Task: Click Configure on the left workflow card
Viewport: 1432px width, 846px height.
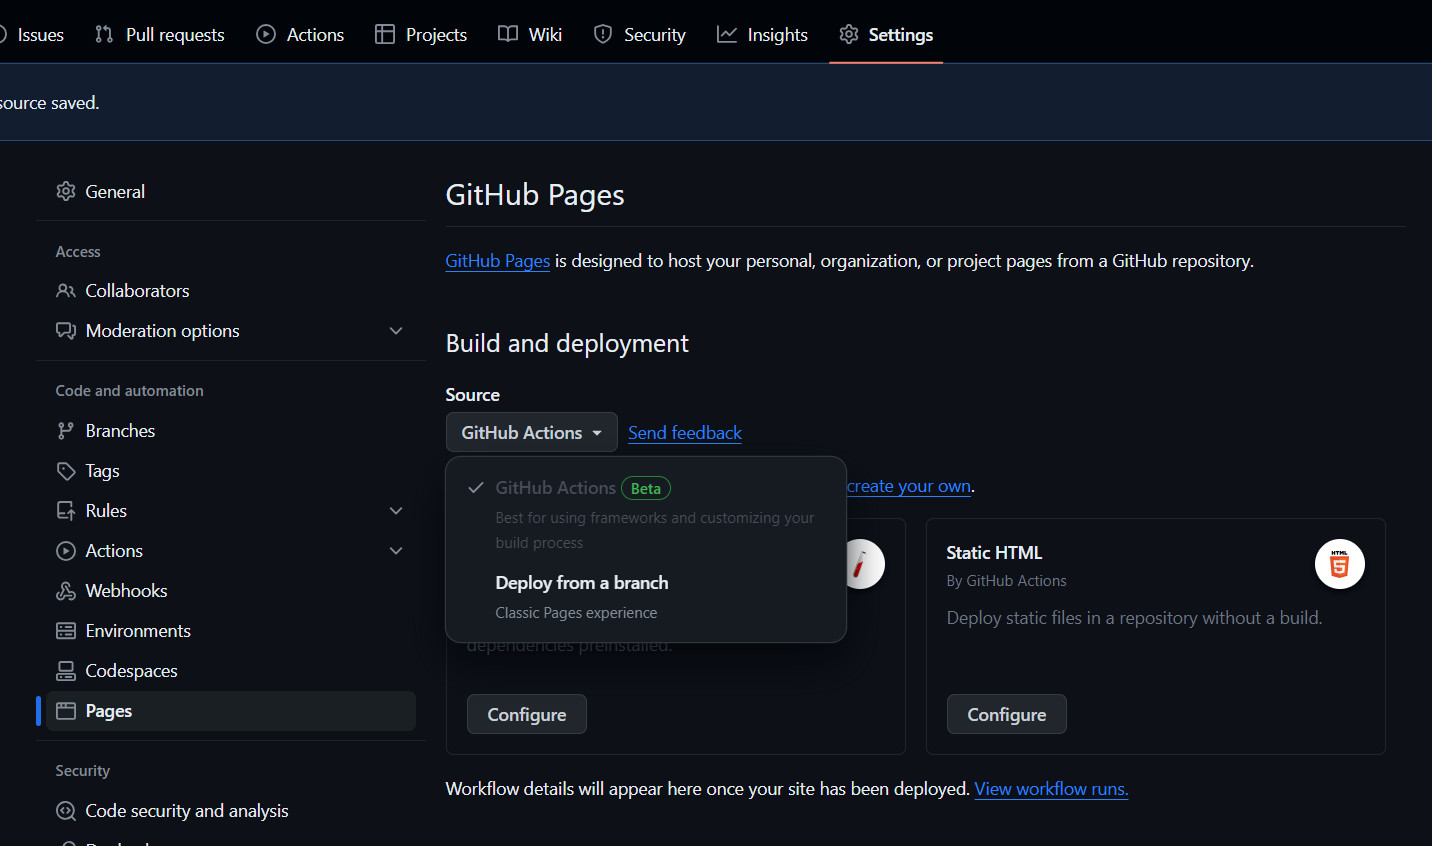Action: coord(527,714)
